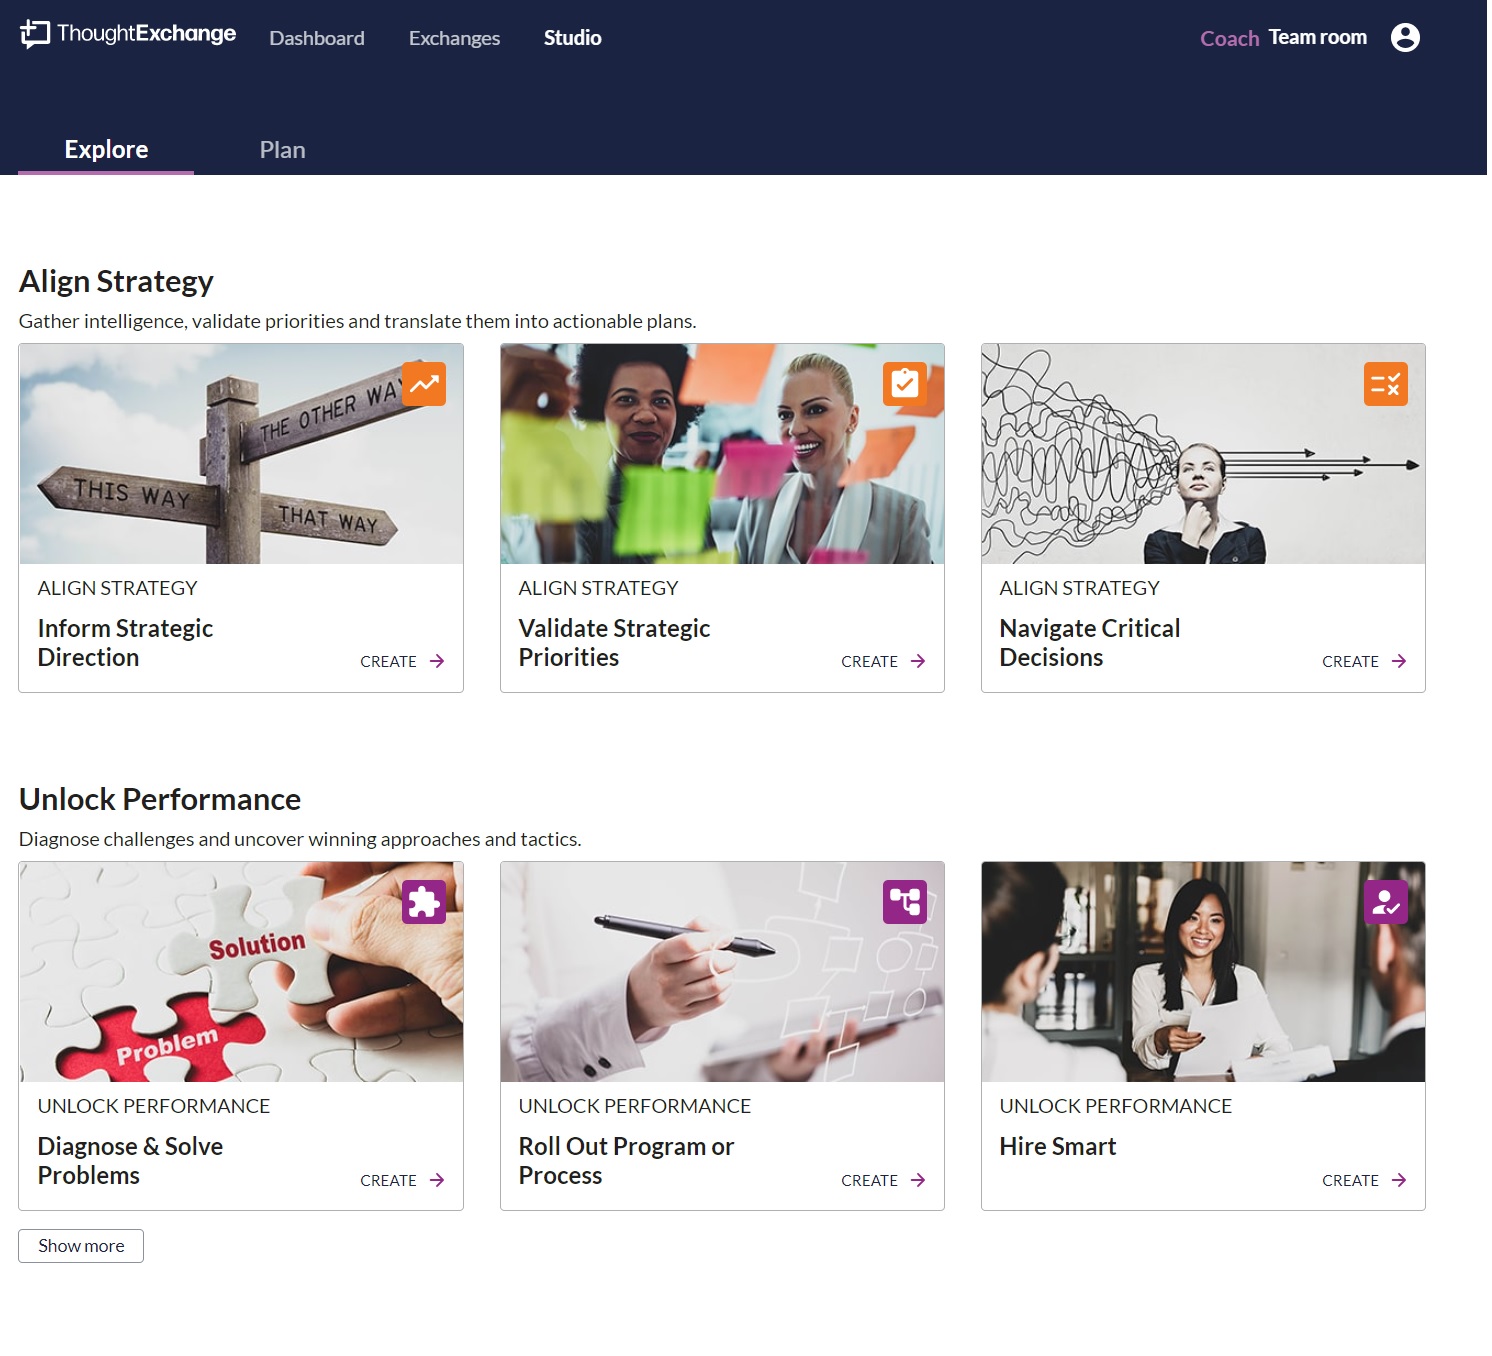
Task: Click the Unlock Performance section heading
Action: coord(160,800)
